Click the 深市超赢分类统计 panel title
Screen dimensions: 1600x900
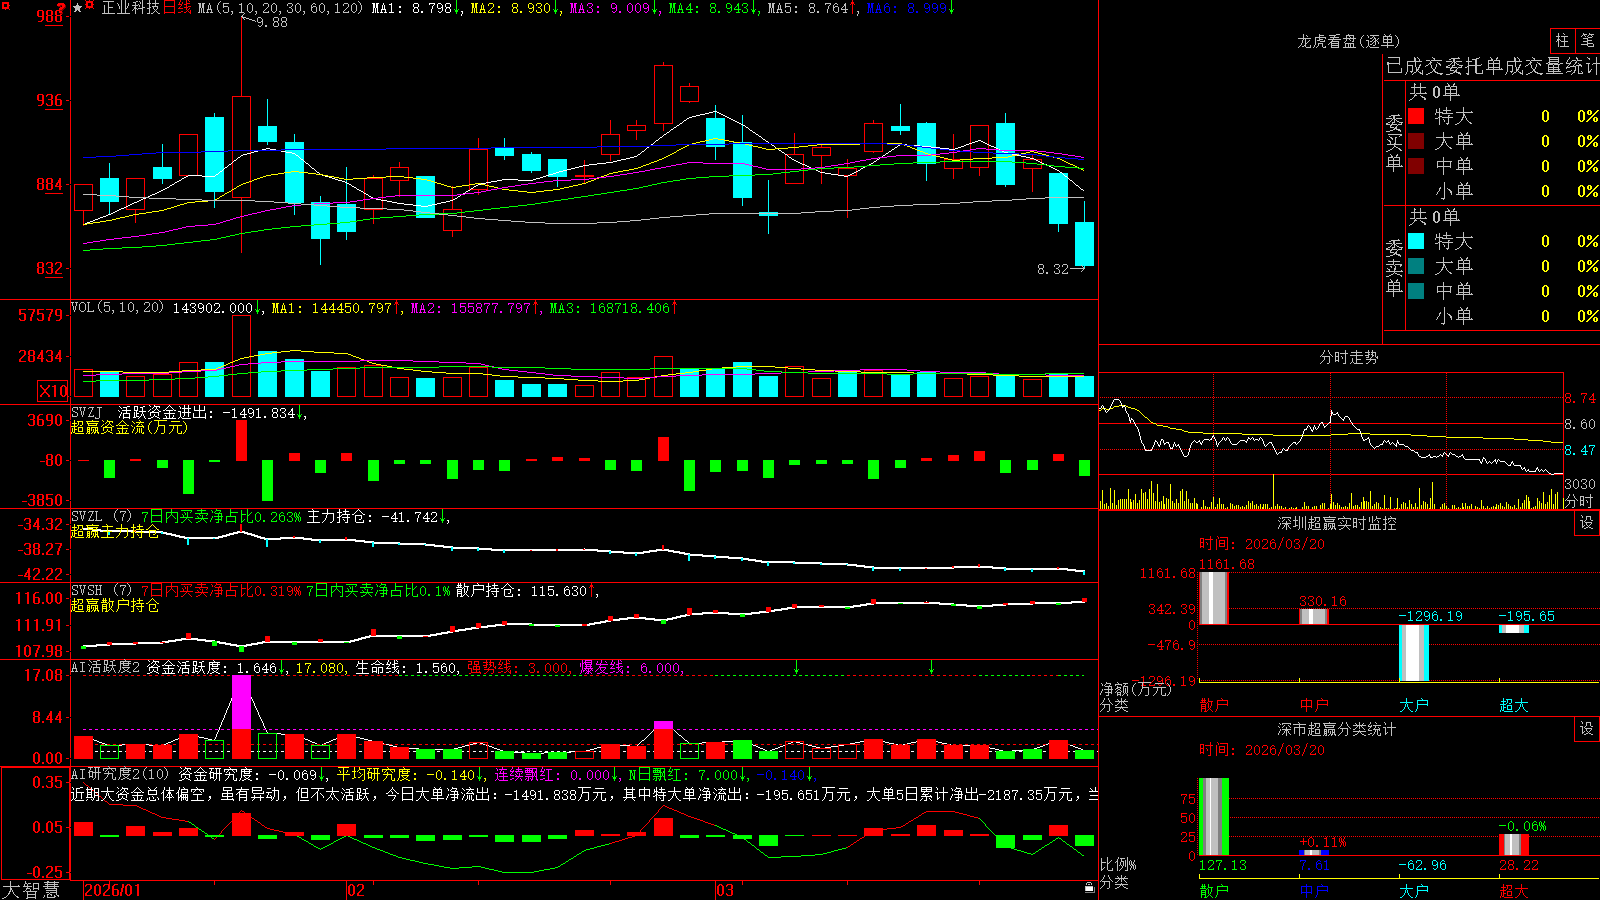pyautogui.click(x=1336, y=729)
